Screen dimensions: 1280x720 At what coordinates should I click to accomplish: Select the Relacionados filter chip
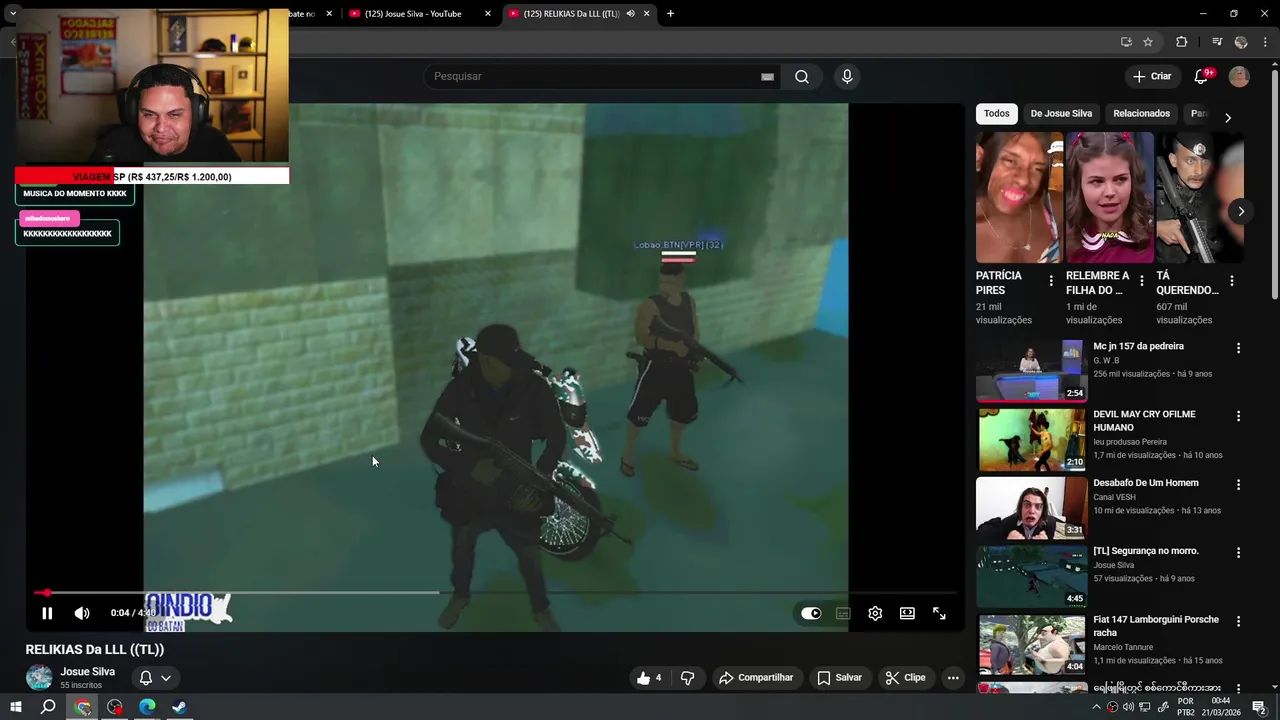click(1141, 114)
